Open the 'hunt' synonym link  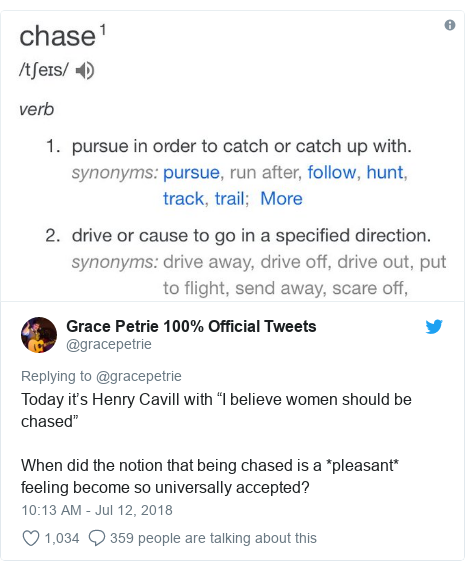pos(385,172)
